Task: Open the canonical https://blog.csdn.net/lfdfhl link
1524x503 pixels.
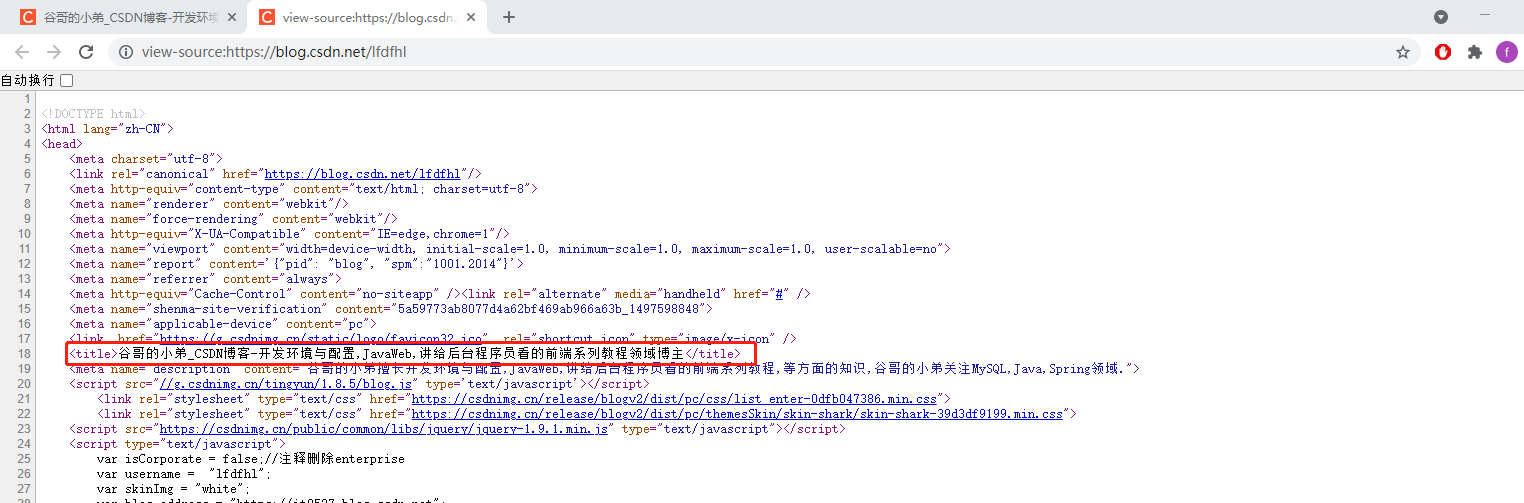Action: pos(362,174)
